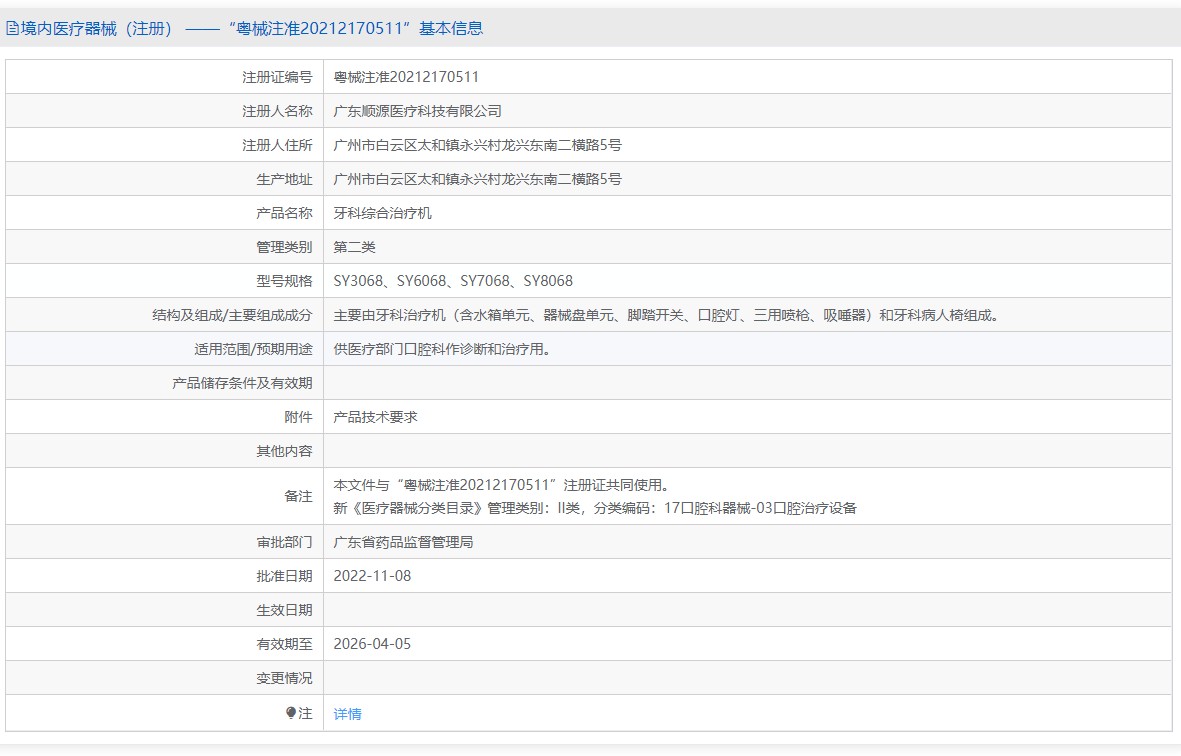Select the 备注 label
Viewport: 1181px width, 756px height.
(298, 496)
